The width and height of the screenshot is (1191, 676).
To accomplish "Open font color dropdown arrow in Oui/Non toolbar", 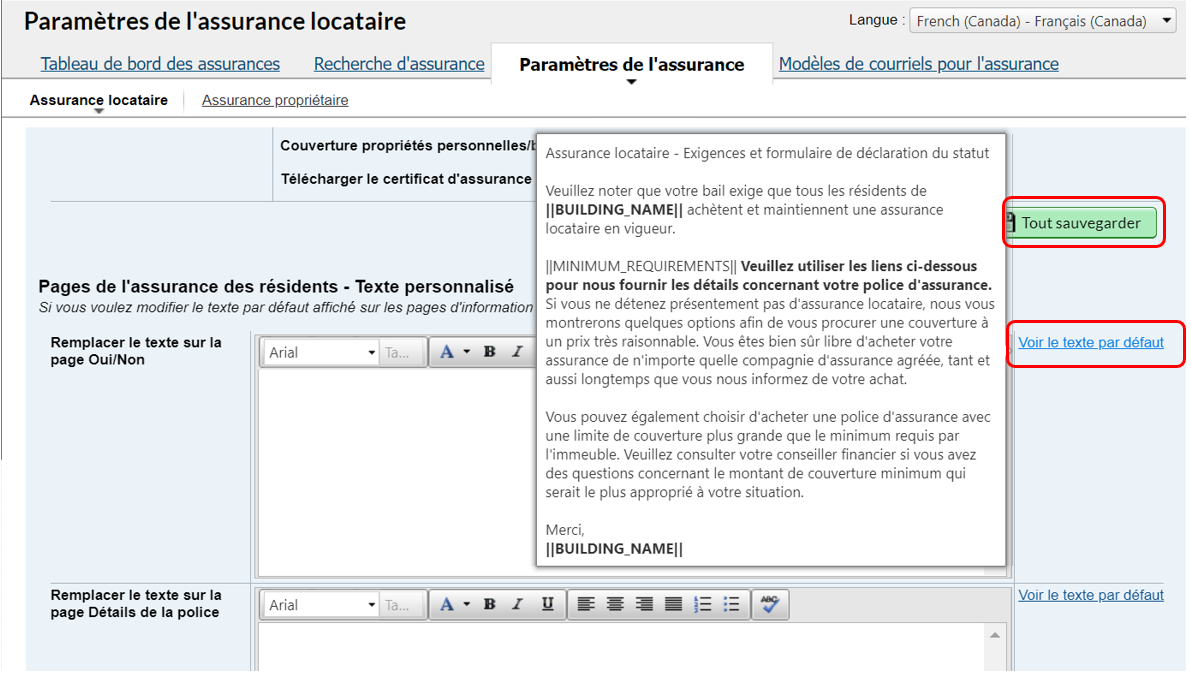I will tap(467, 352).
